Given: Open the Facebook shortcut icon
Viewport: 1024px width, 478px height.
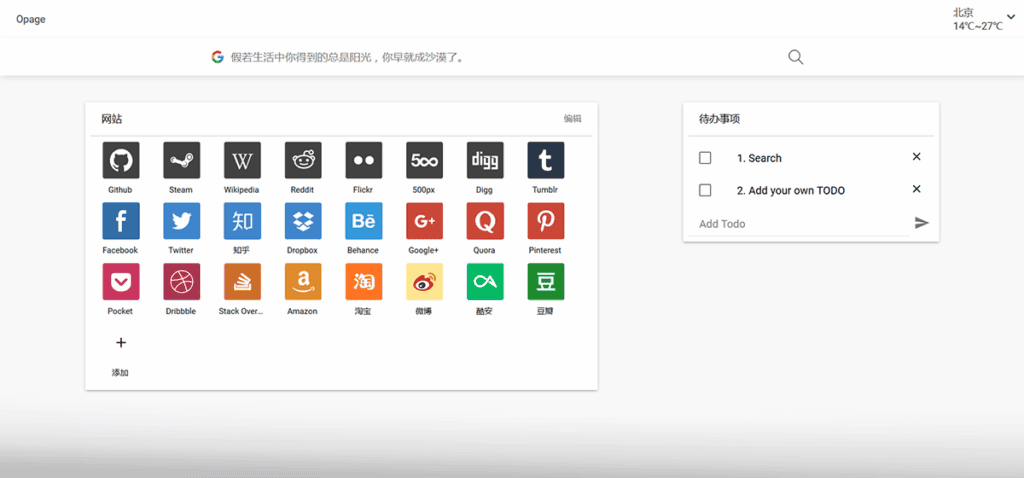Looking at the screenshot, I should point(121,221).
